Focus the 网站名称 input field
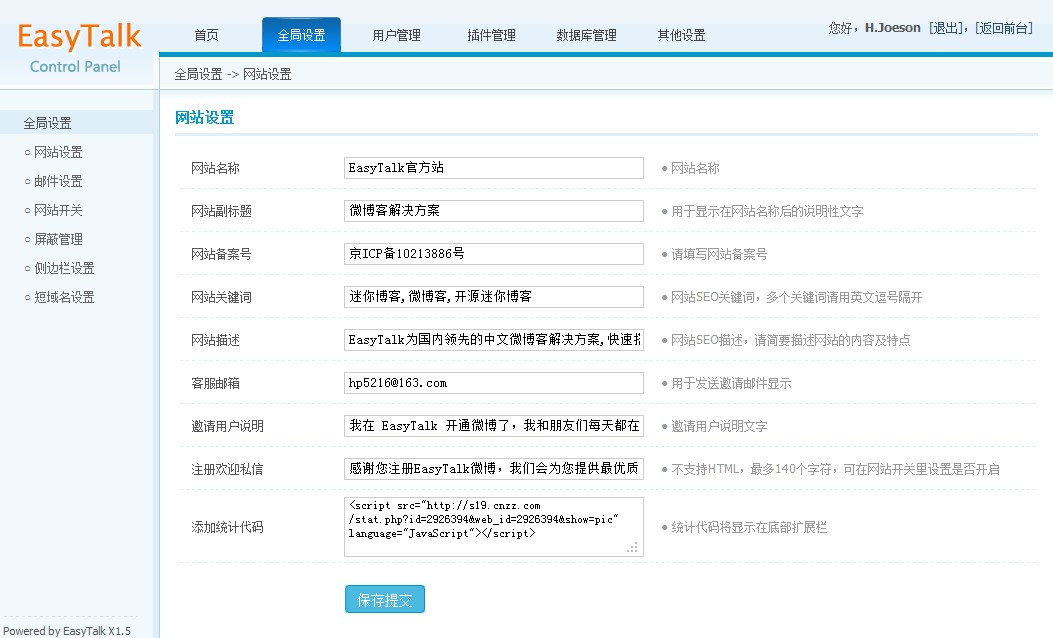 pyautogui.click(x=493, y=168)
